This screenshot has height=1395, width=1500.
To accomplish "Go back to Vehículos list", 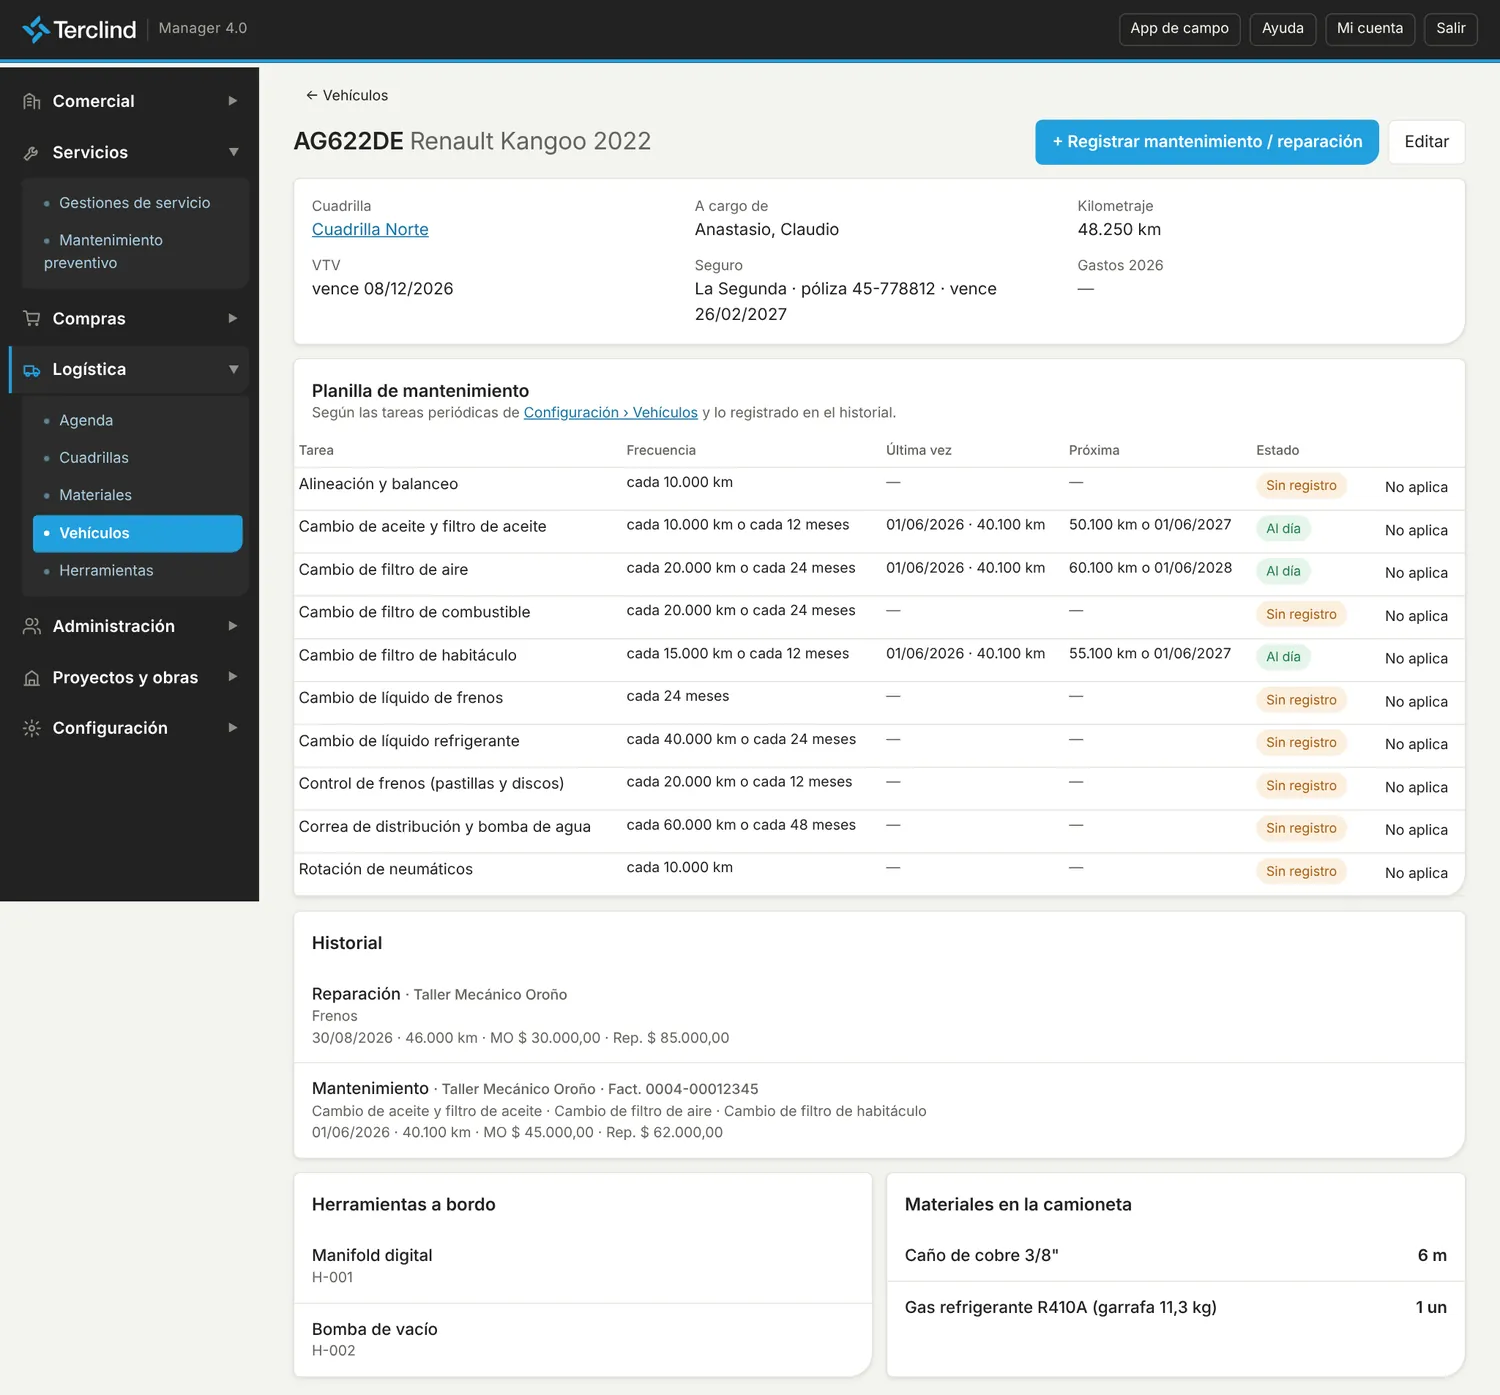I will point(347,95).
